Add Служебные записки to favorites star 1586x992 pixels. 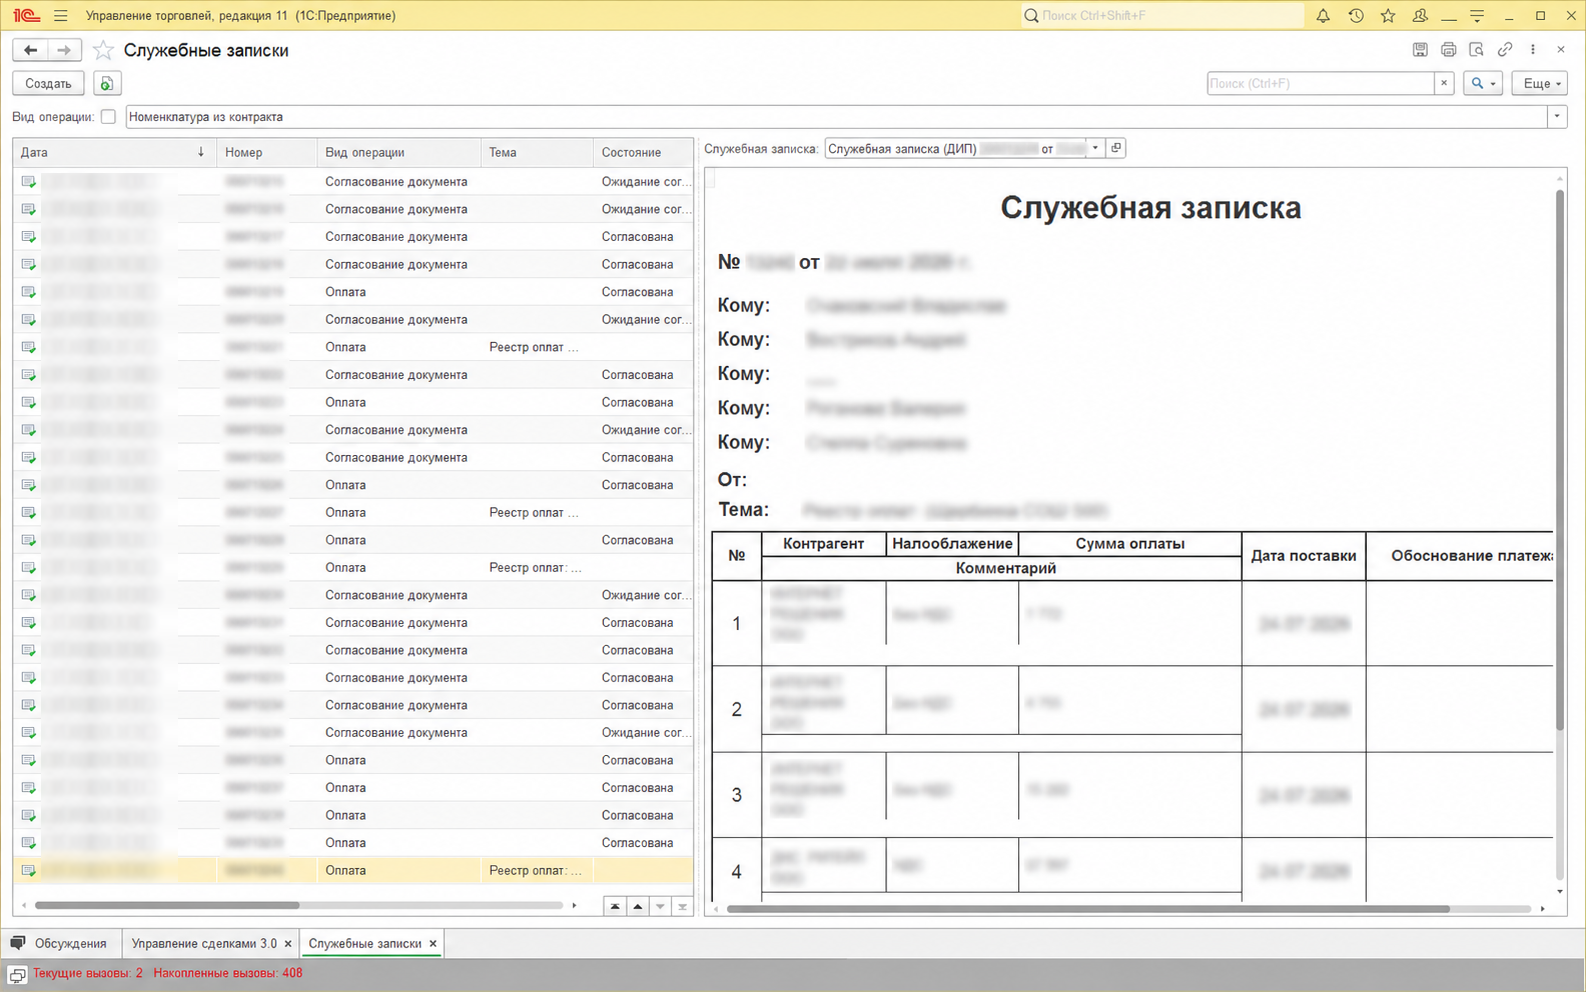coord(103,50)
